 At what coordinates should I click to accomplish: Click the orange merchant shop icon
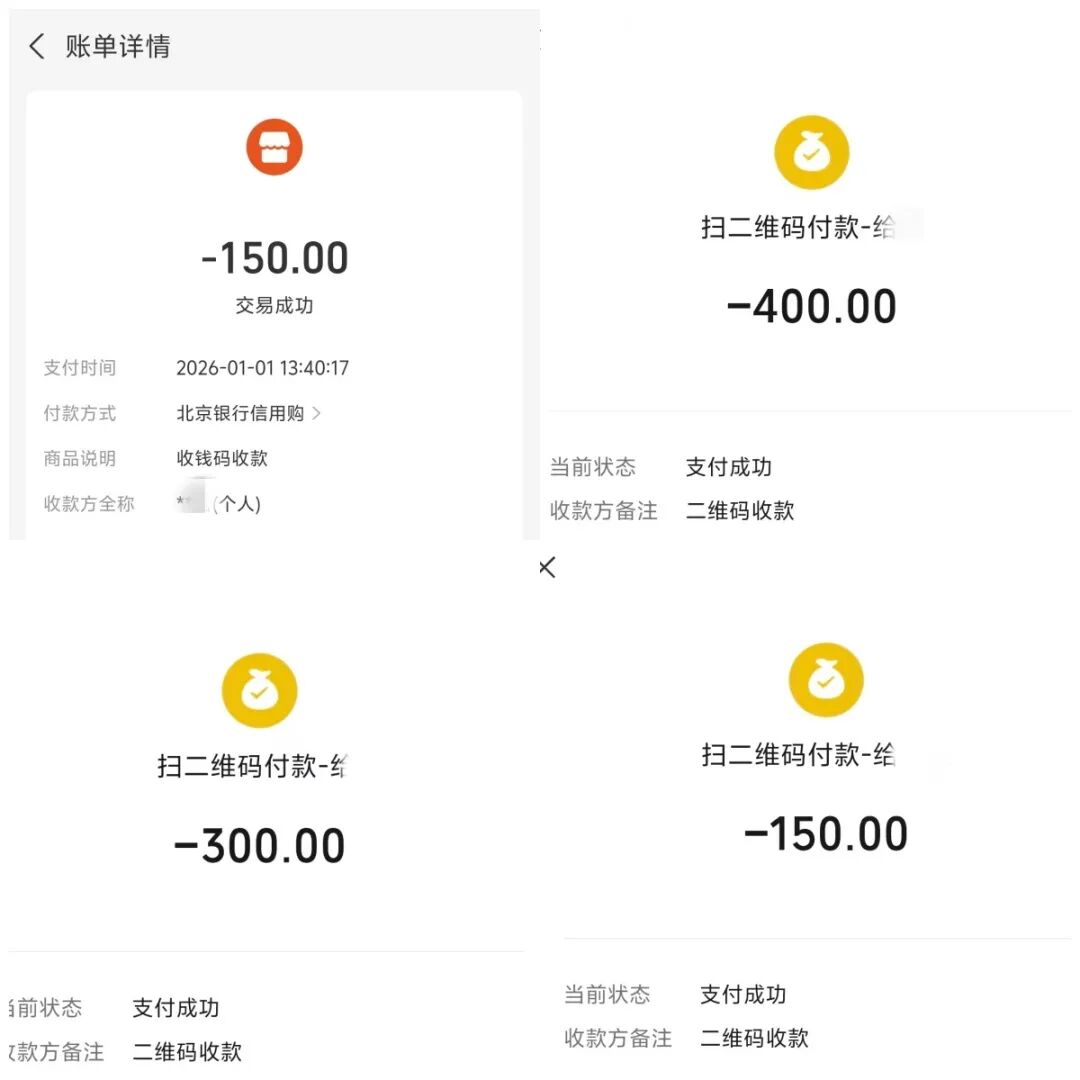pos(274,147)
